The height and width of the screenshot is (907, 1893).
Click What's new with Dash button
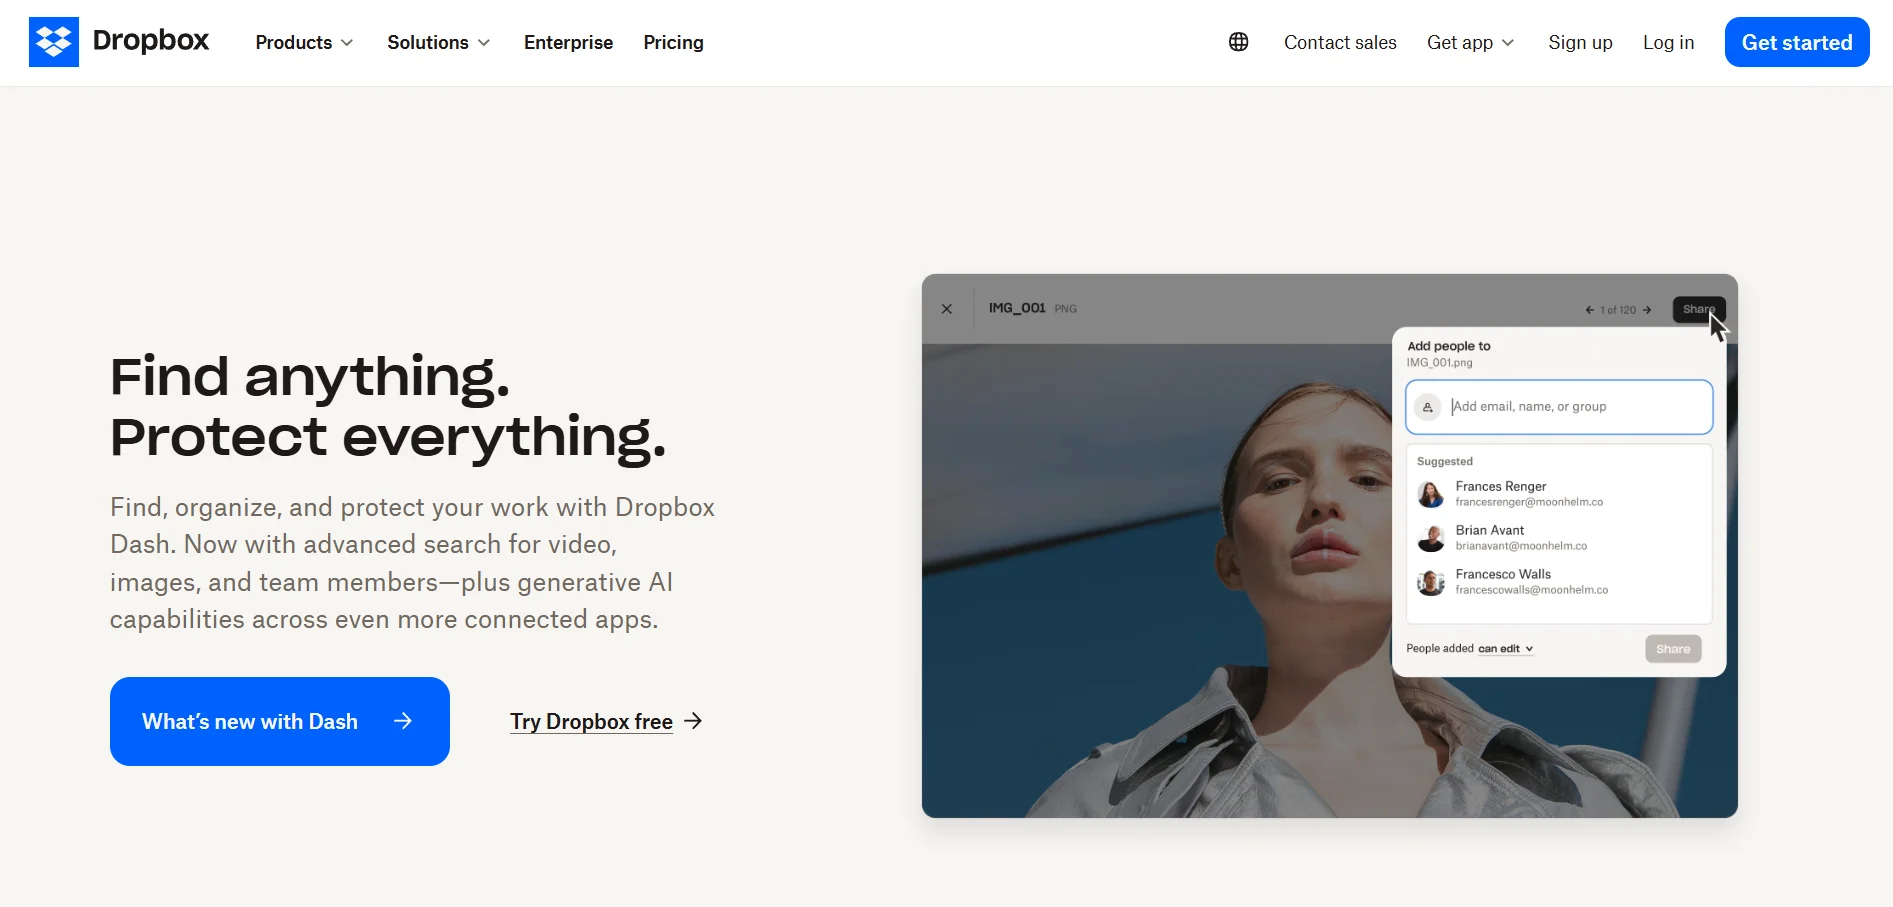279,721
